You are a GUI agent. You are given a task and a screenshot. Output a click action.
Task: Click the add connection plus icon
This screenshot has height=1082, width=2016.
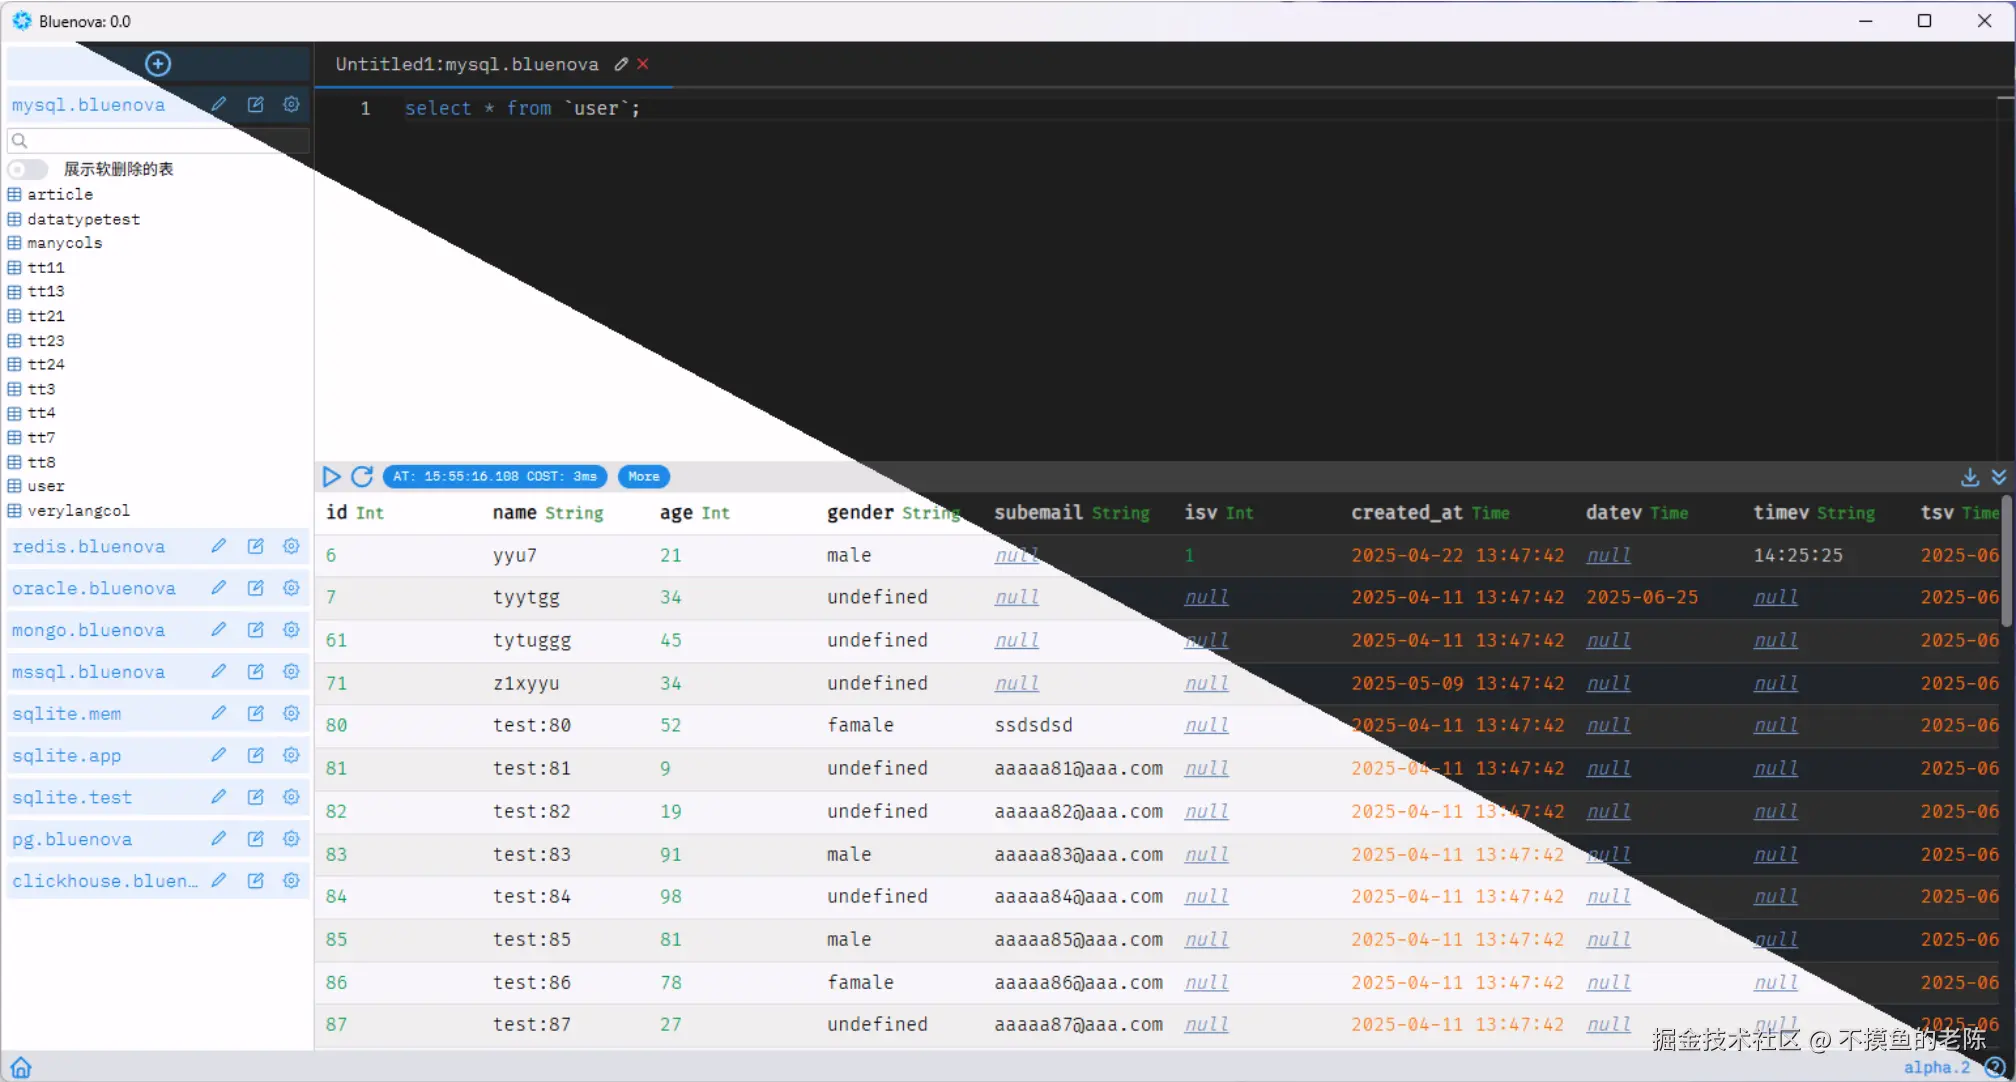tap(158, 64)
